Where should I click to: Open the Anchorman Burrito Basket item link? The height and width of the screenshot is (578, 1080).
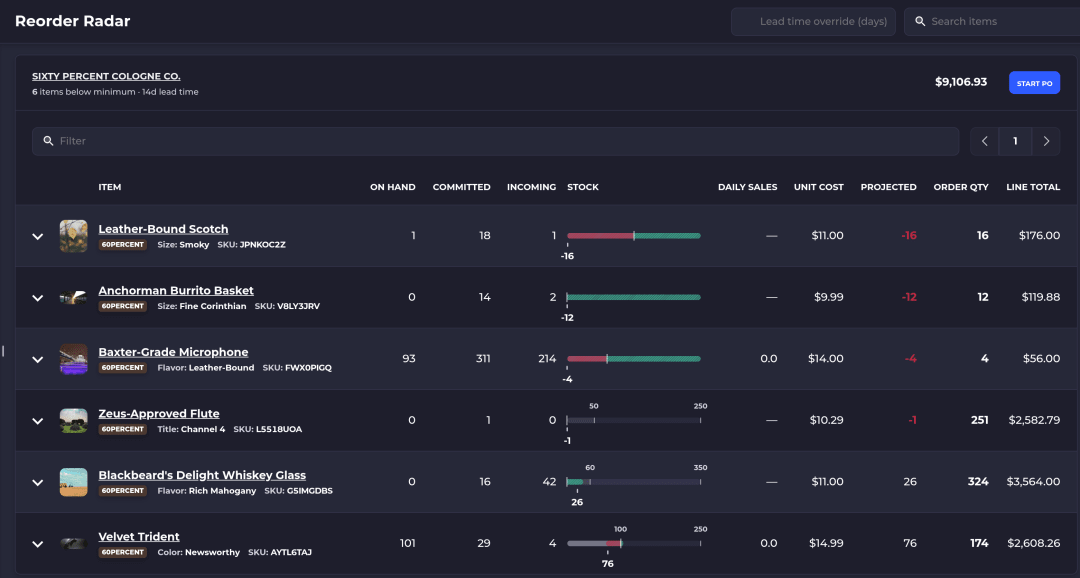(x=176, y=290)
